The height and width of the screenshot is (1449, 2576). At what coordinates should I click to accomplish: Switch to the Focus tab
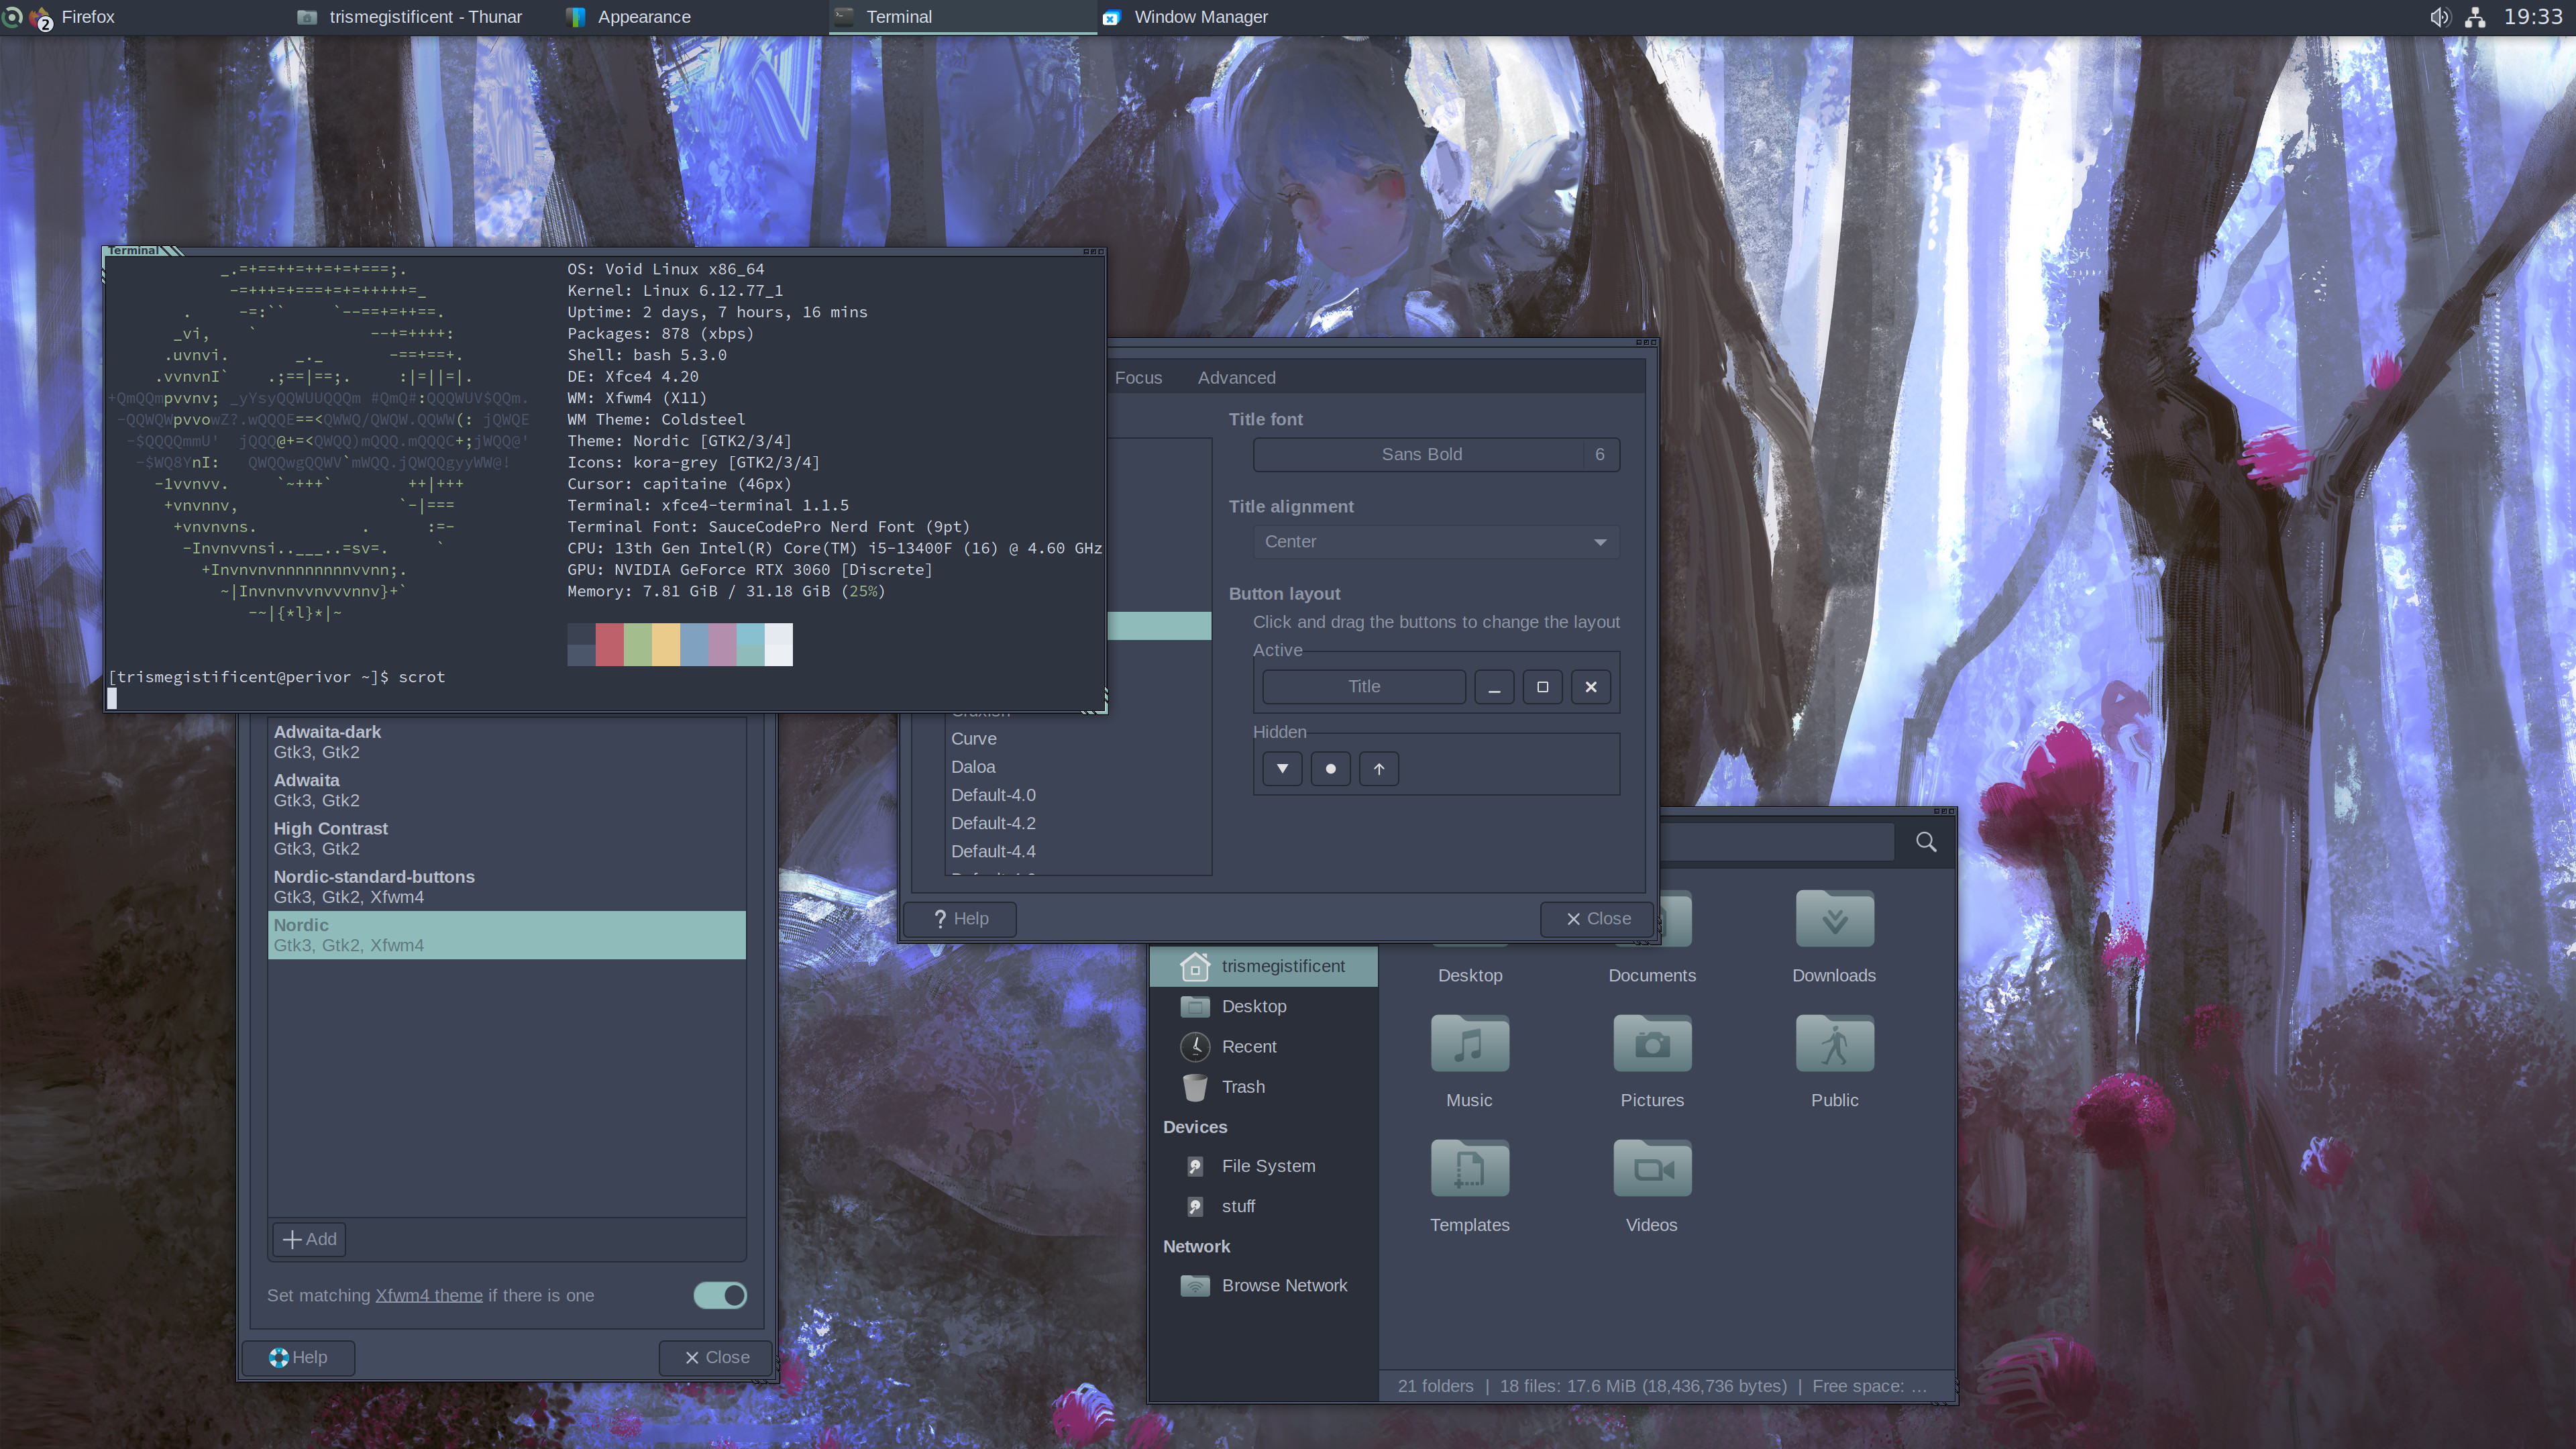click(x=1138, y=378)
